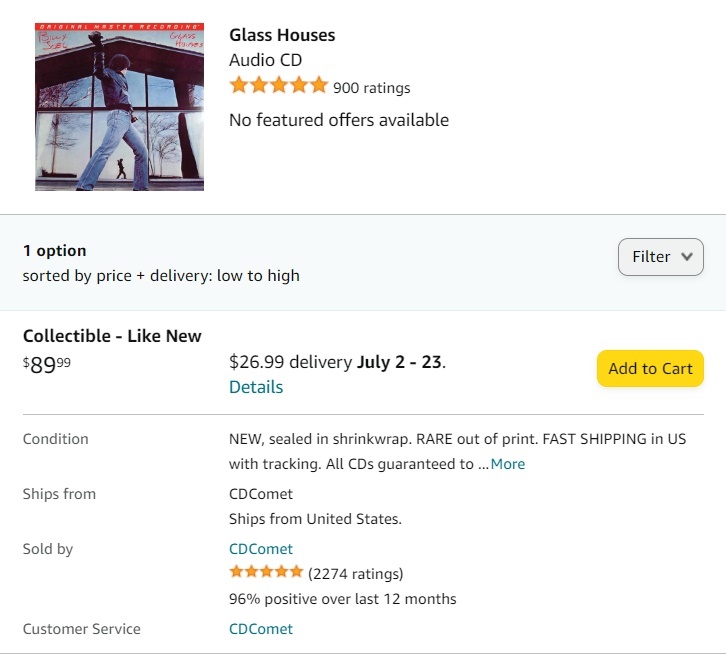The image size is (726, 665).
Task: Click the seller's 2274 ratings count
Action: click(x=356, y=574)
